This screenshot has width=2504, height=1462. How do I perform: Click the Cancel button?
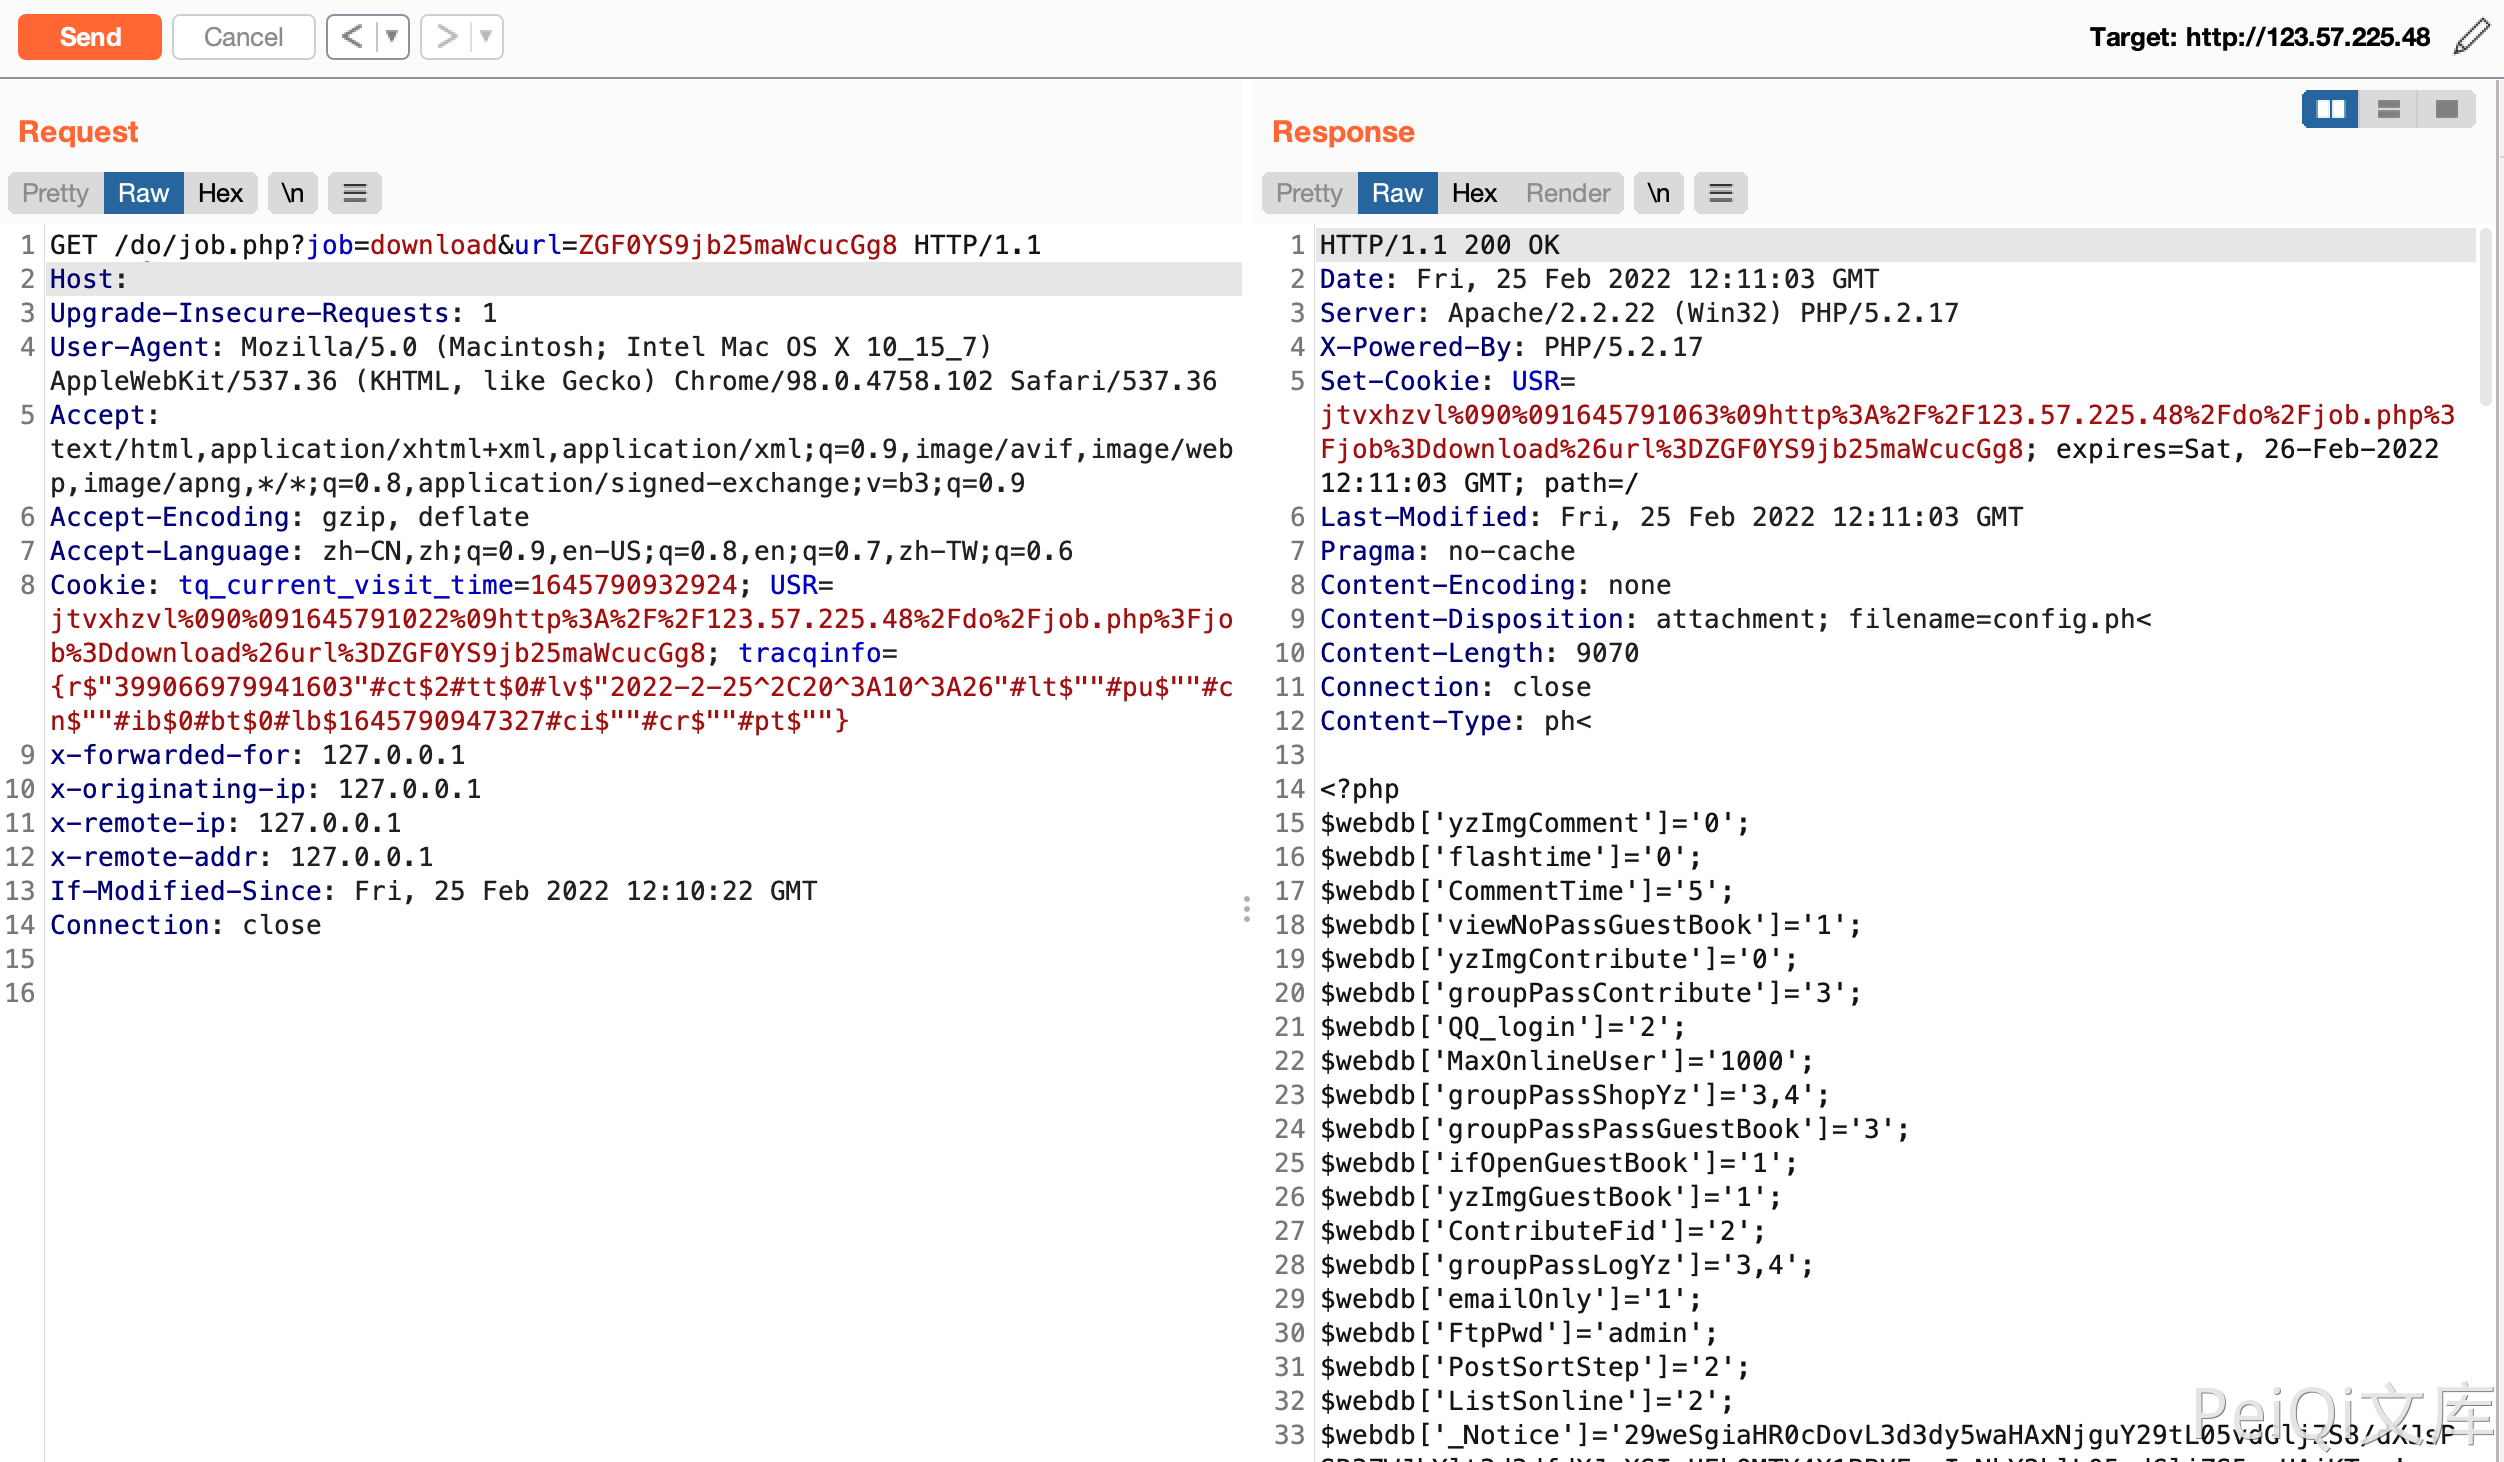click(x=243, y=37)
